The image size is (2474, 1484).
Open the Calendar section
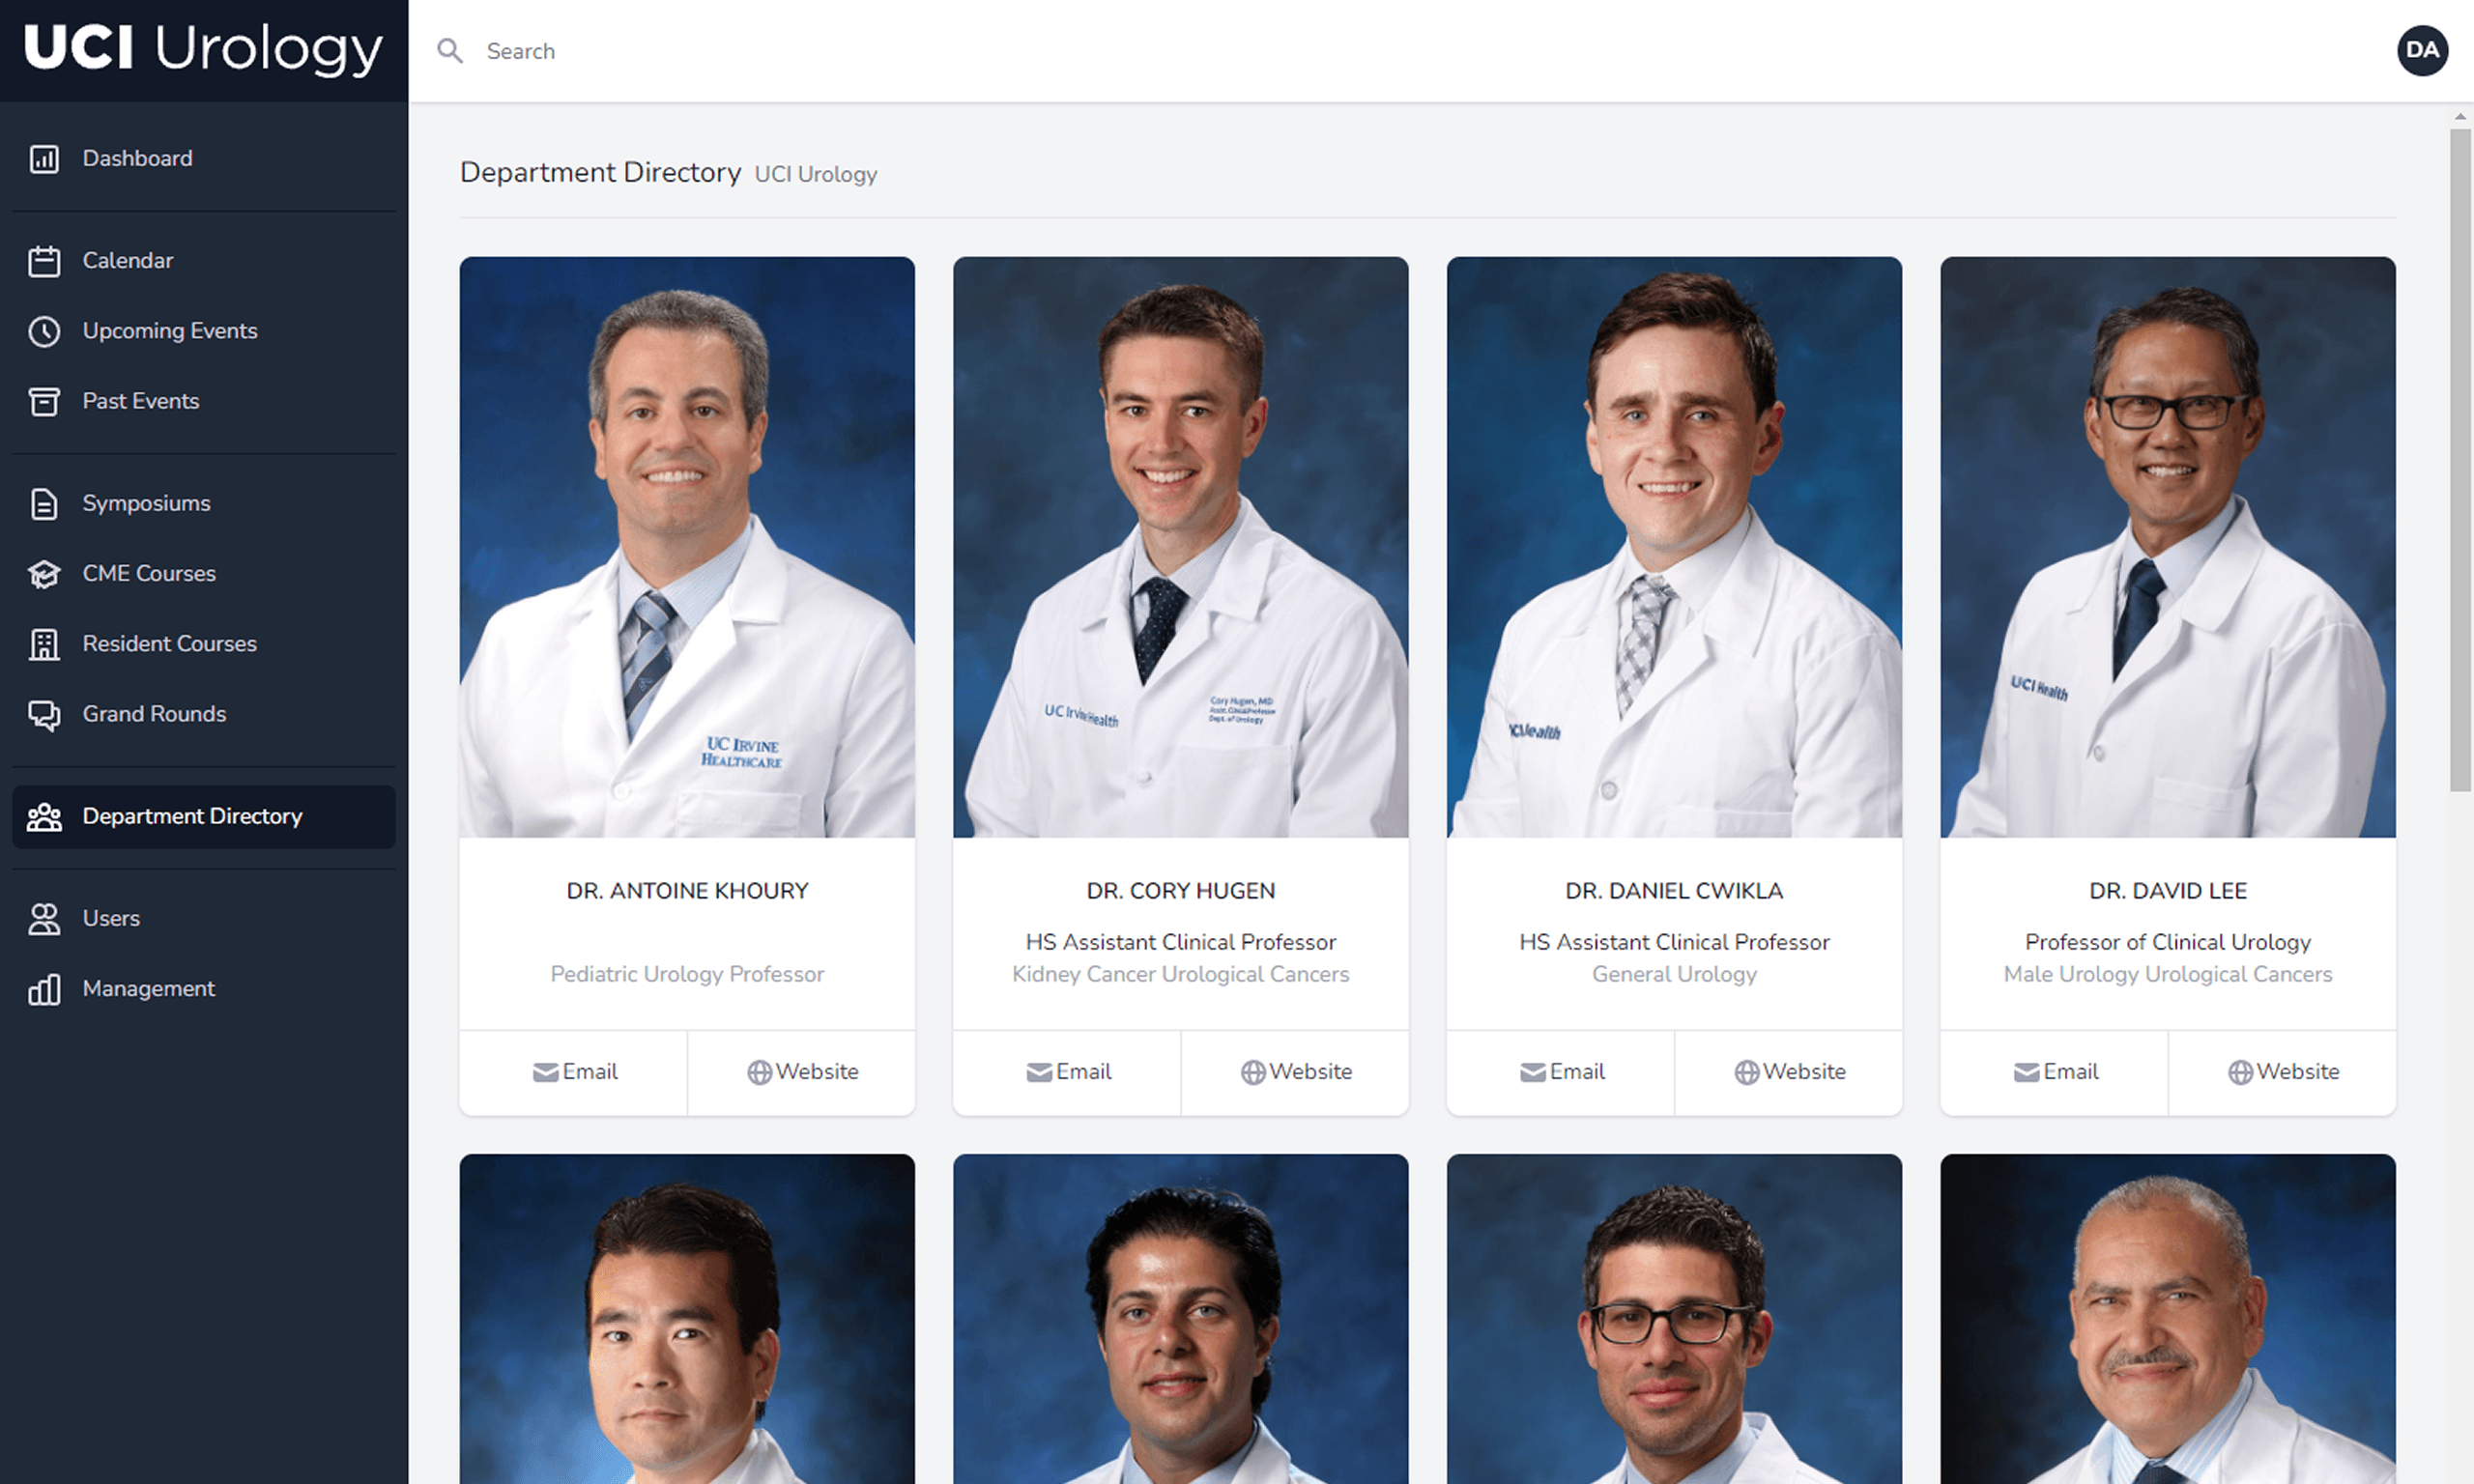(128, 260)
